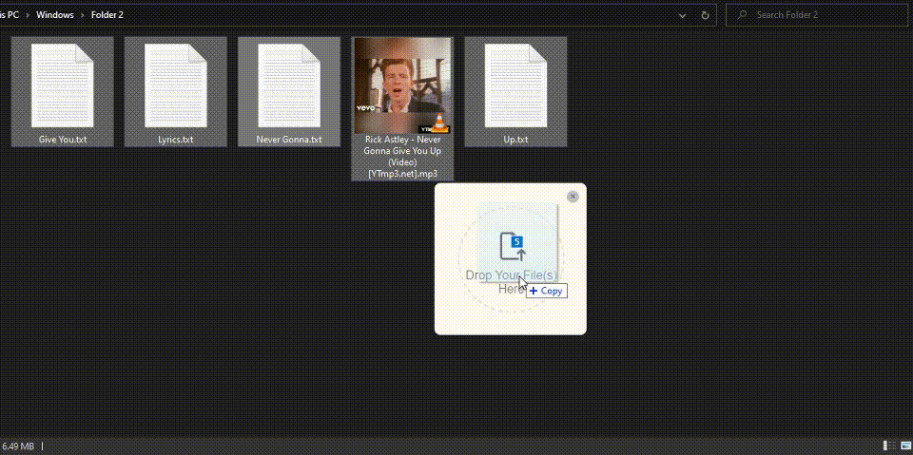Click the Lyrics.txt file name
The width and height of the screenshot is (913, 455).
coord(176,140)
